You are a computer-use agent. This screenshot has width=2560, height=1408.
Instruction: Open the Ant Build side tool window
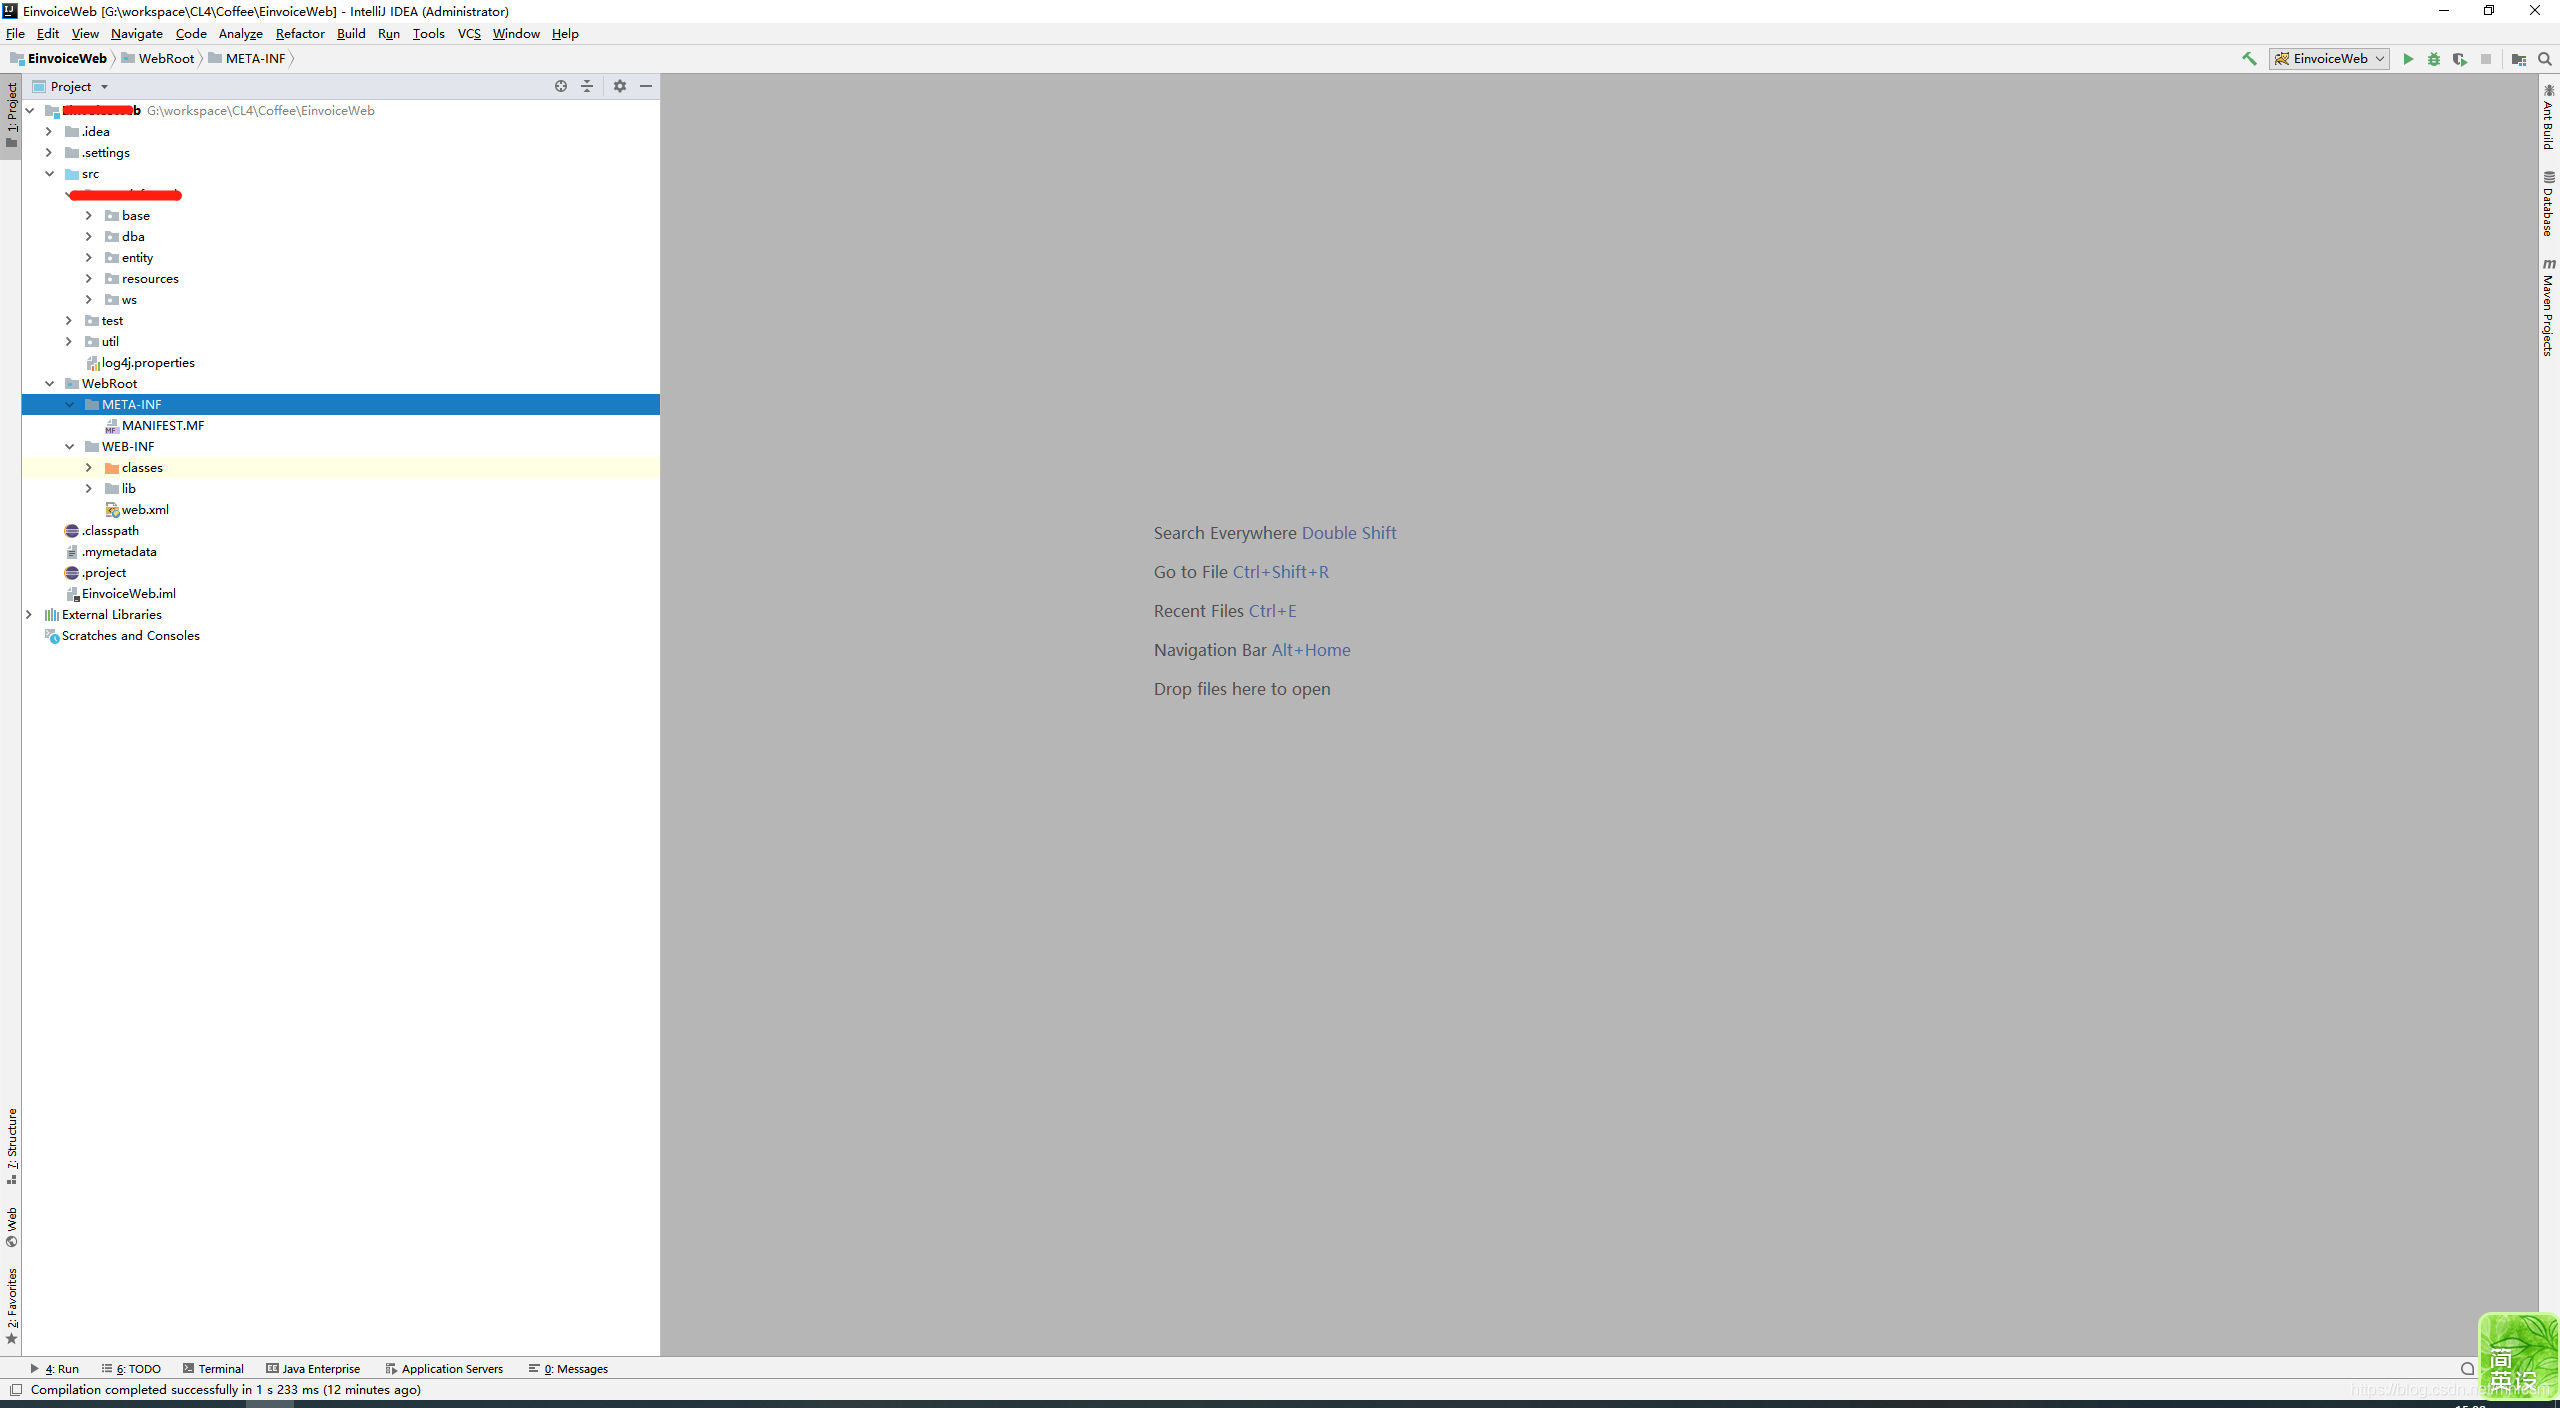pos(2548,117)
